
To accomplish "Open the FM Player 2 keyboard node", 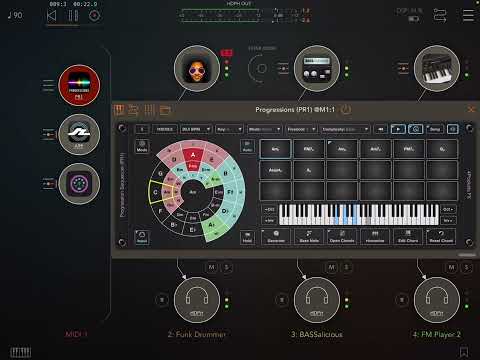I will coord(437,69).
